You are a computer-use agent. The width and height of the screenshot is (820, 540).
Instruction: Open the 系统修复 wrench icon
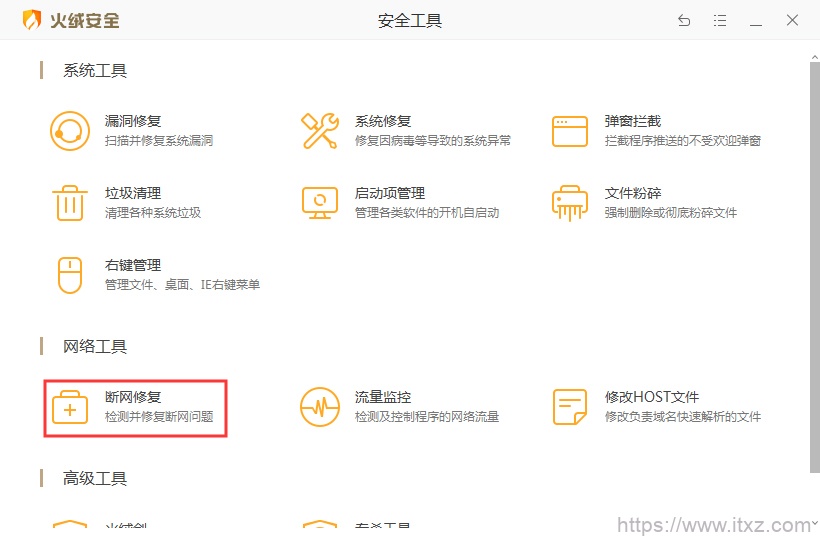320,131
